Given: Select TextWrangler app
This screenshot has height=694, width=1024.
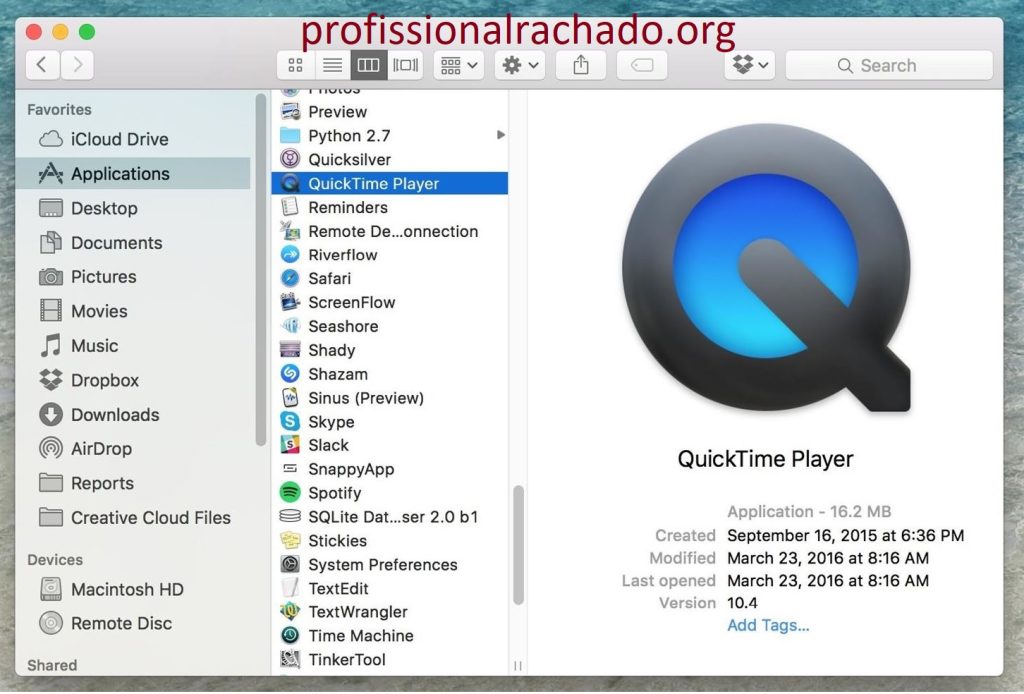Looking at the screenshot, I should 389,612.
